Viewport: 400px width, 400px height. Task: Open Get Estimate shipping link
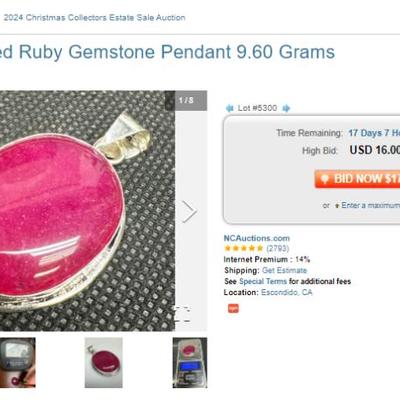tap(284, 270)
